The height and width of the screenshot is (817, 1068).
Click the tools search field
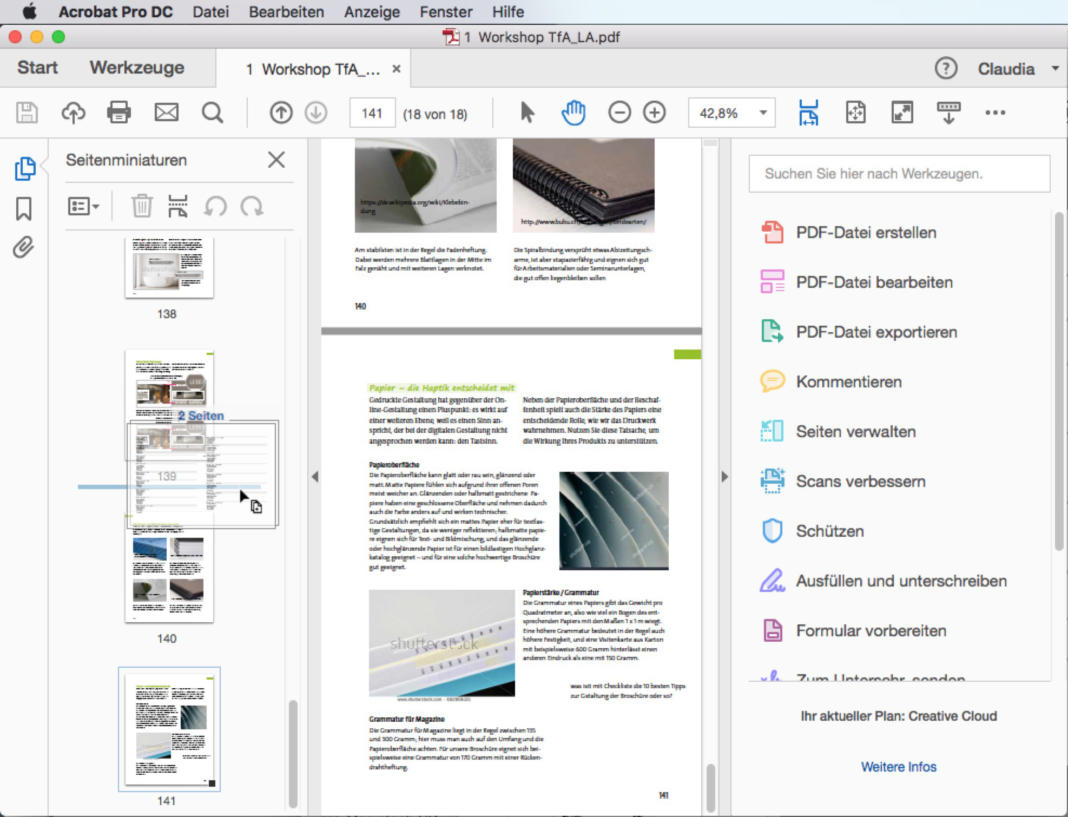(x=899, y=174)
